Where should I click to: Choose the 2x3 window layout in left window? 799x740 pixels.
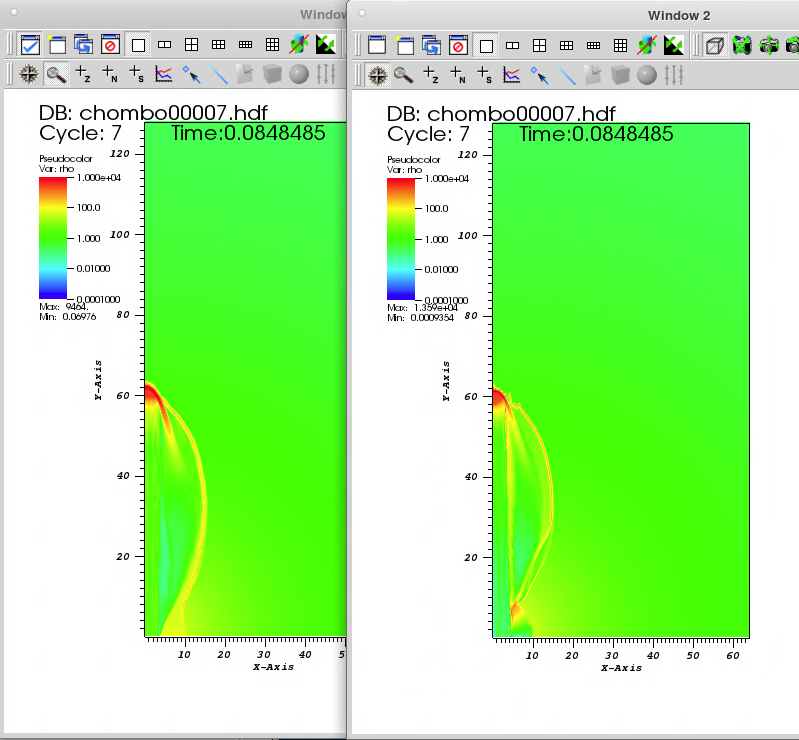point(219,45)
